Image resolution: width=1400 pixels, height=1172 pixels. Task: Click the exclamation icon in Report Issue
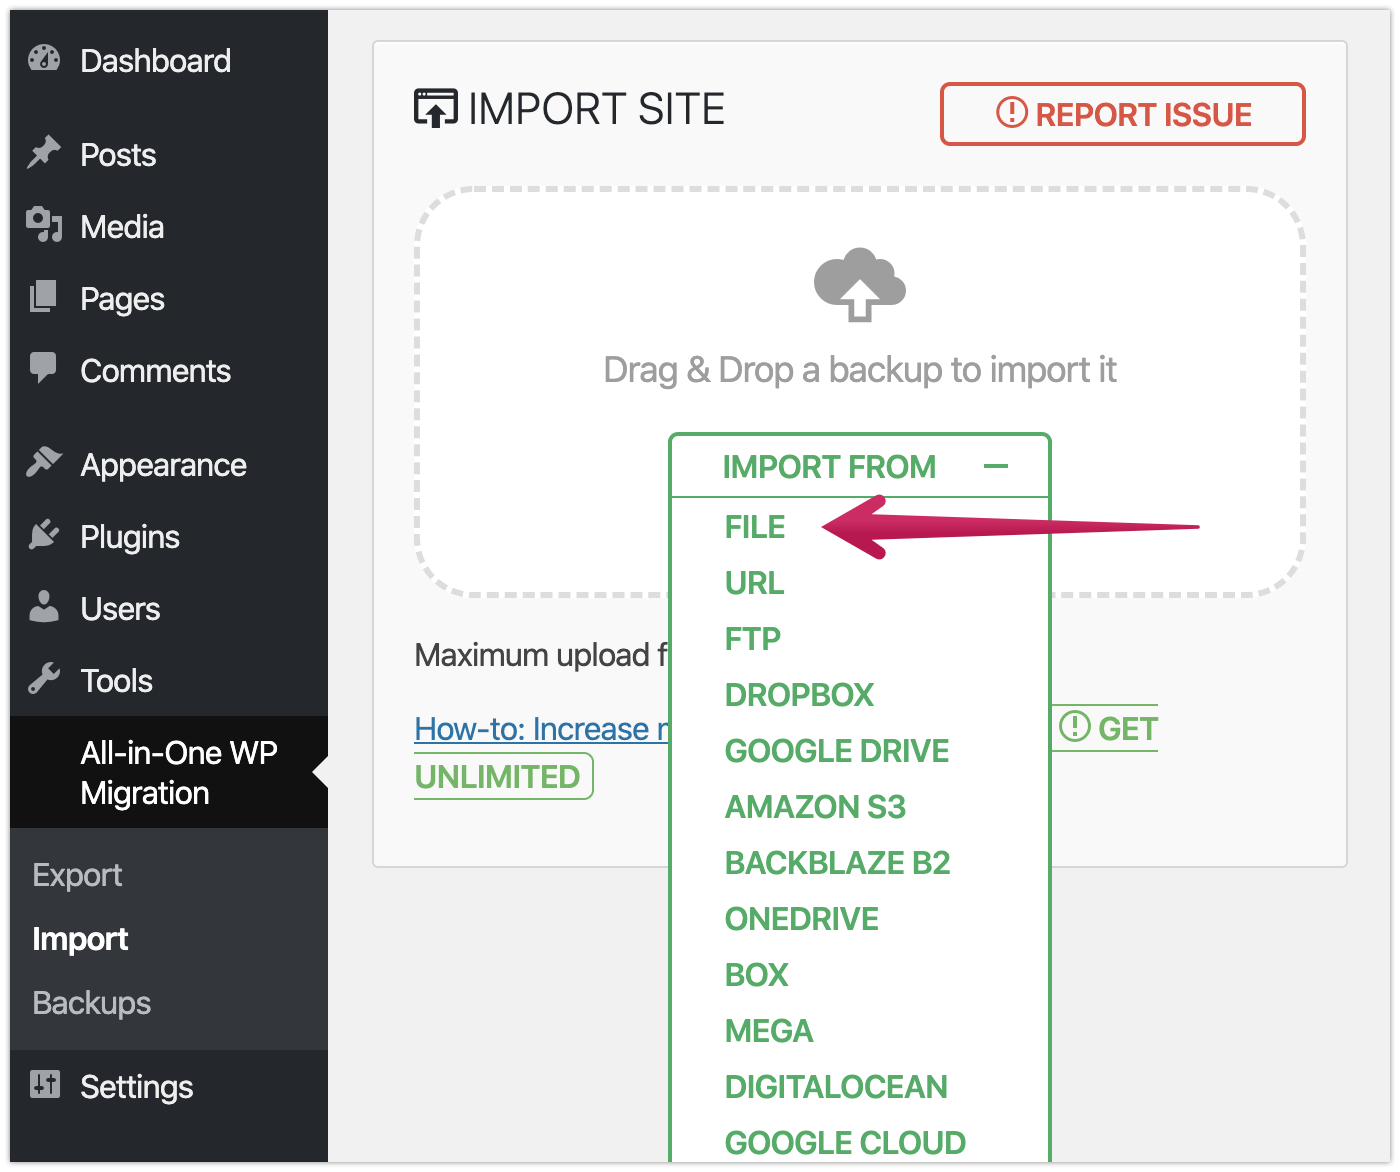pos(1012,112)
